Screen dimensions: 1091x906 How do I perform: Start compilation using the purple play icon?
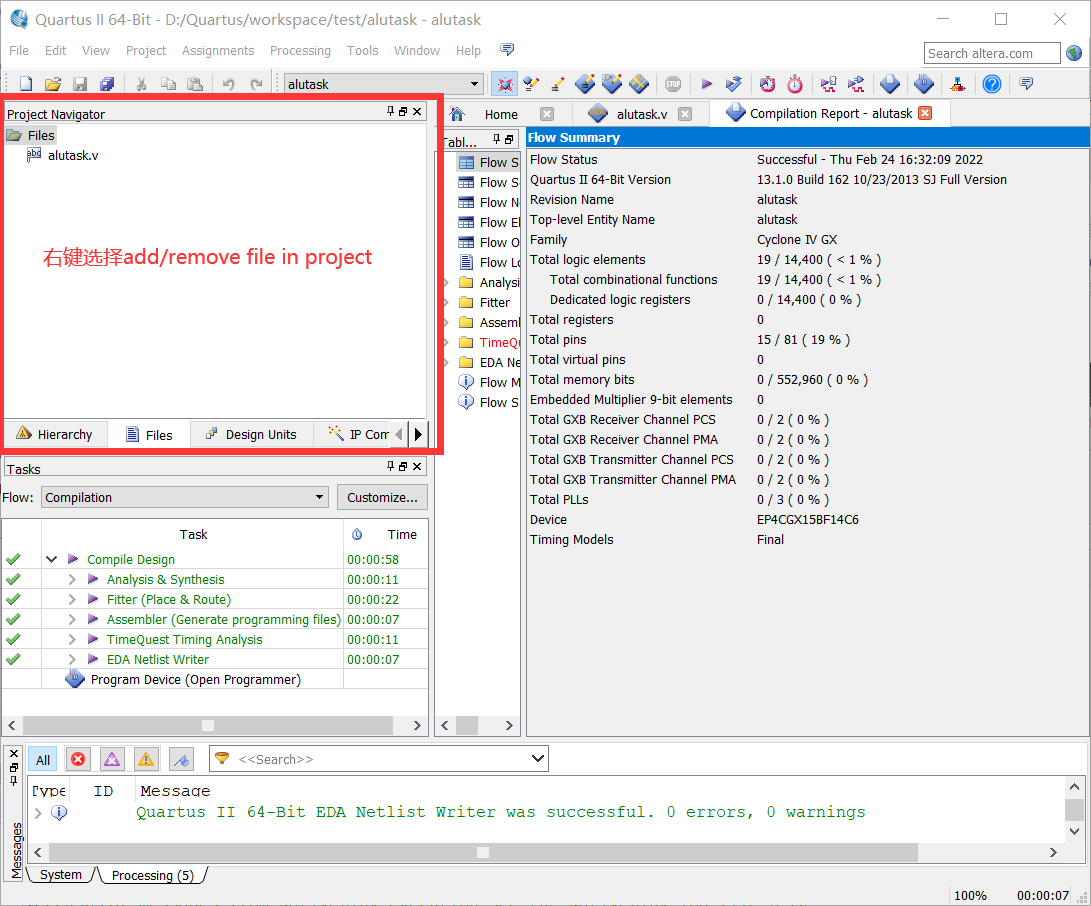706,84
